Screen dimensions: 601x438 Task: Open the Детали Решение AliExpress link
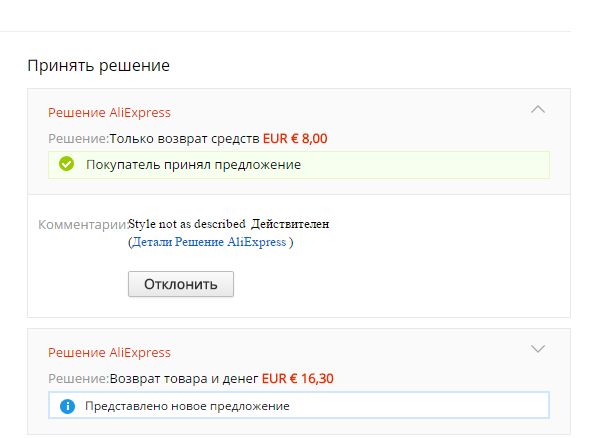209,242
